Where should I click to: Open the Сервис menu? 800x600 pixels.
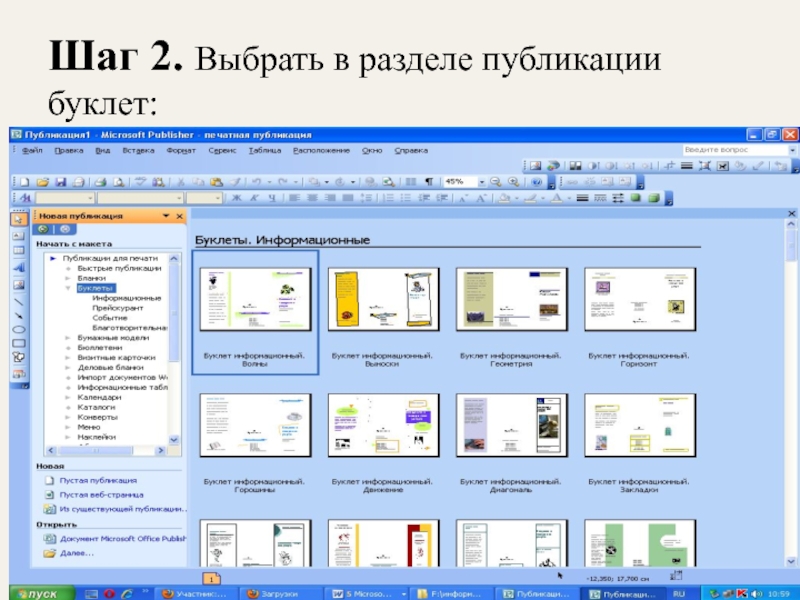tap(221, 150)
